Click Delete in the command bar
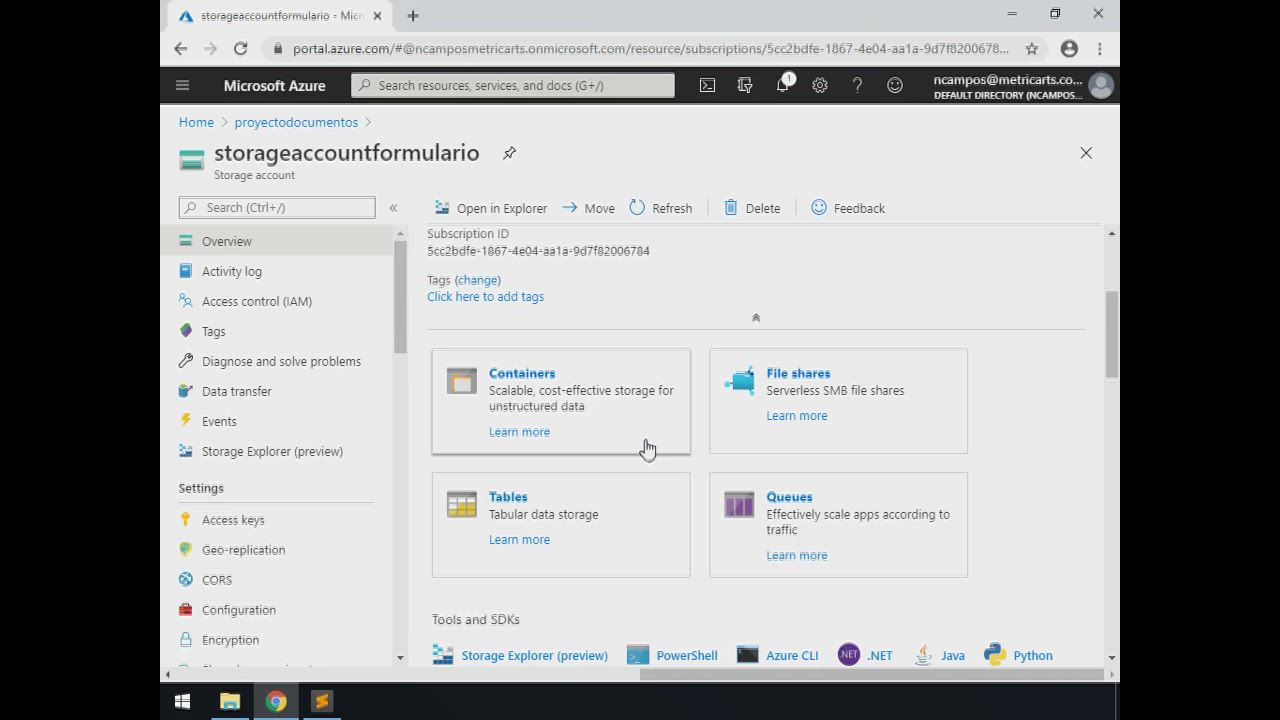 [752, 208]
